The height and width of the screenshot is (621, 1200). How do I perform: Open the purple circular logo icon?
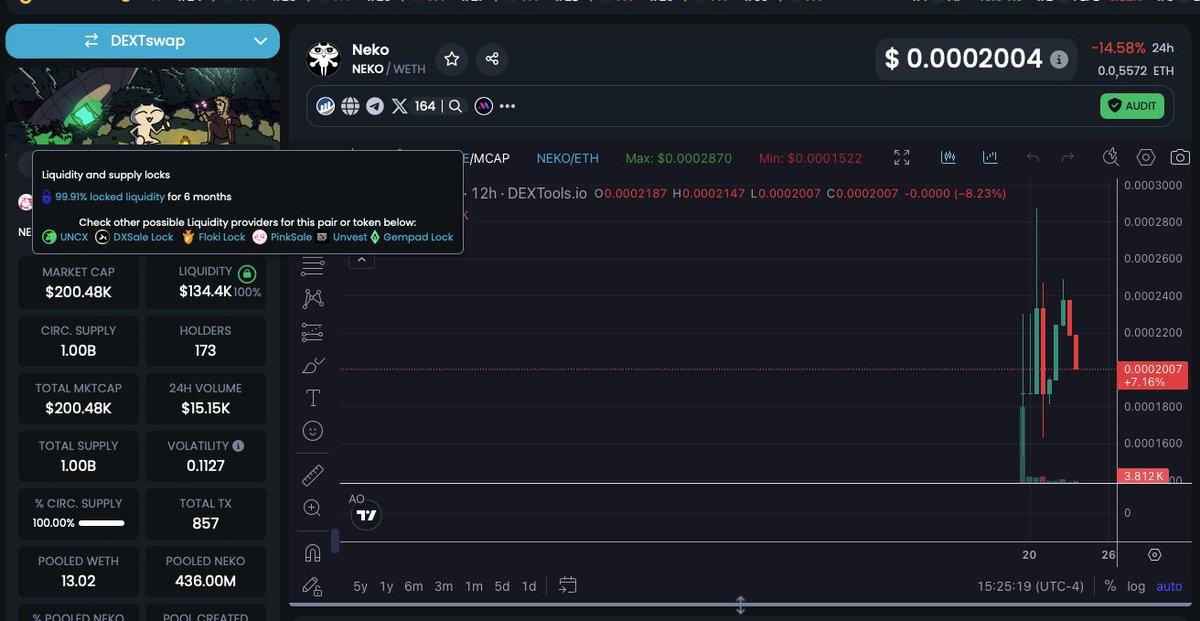tap(483, 106)
